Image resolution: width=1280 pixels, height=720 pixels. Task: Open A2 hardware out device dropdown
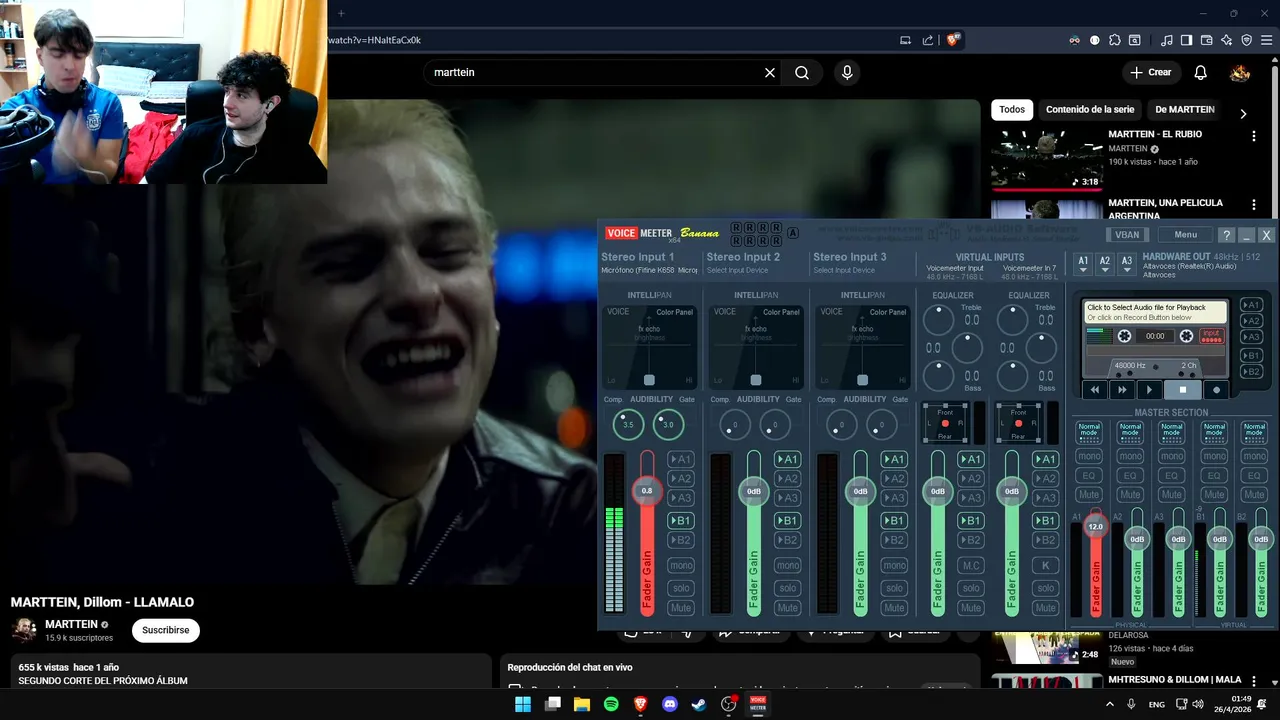1104,263
